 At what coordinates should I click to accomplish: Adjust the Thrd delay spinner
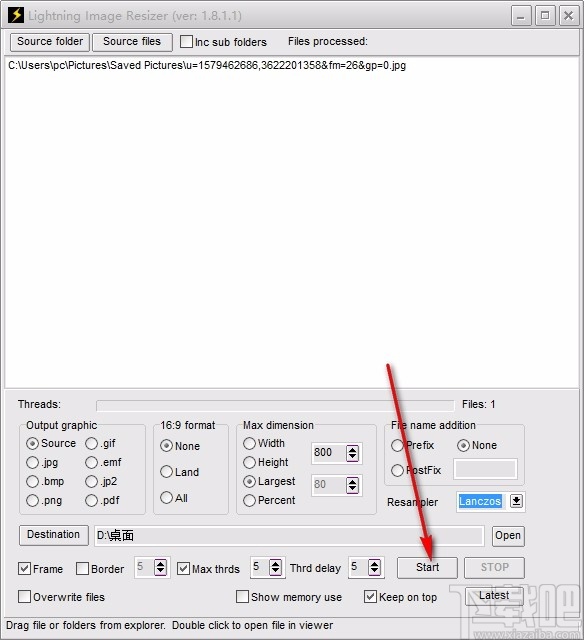click(x=374, y=567)
